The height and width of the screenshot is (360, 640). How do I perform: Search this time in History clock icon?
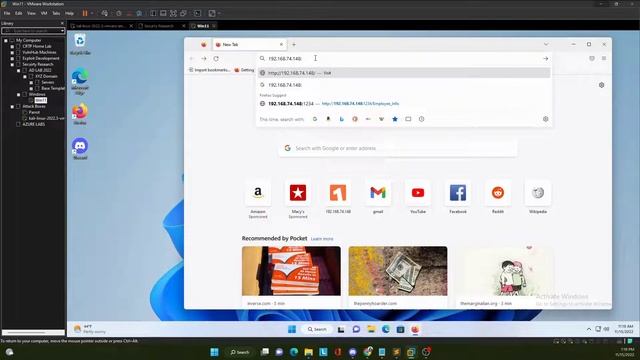(x=421, y=119)
